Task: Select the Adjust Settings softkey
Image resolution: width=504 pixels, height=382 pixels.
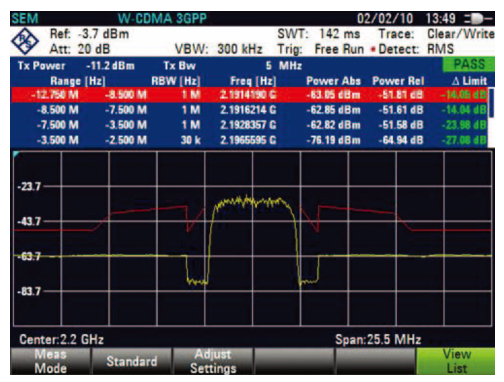Action: (213, 361)
